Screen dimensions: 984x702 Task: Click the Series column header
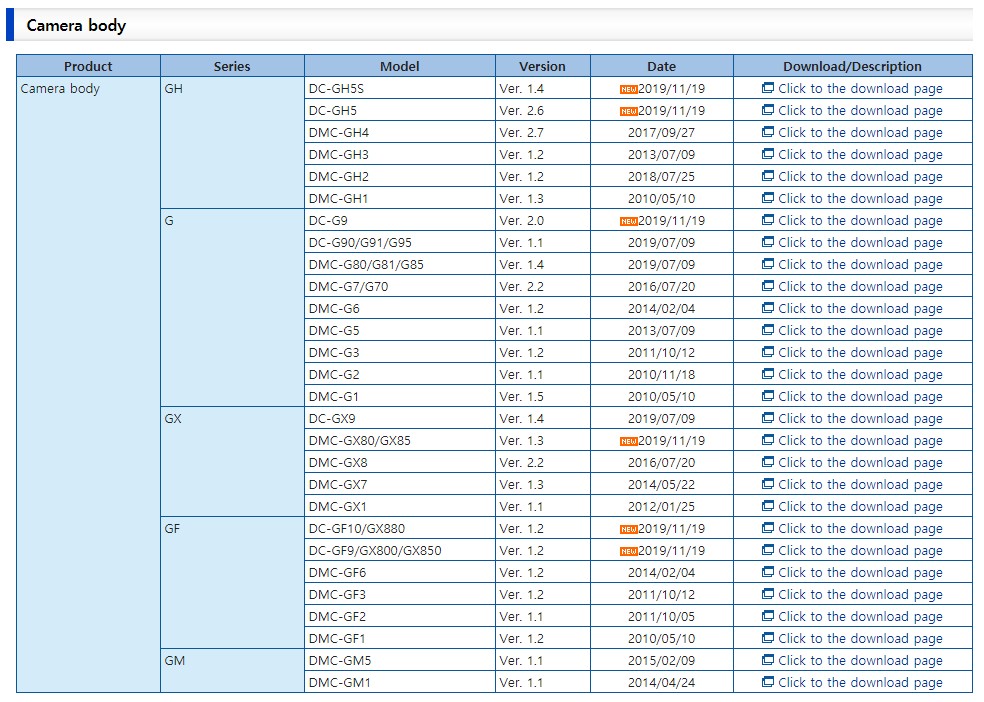pyautogui.click(x=232, y=66)
